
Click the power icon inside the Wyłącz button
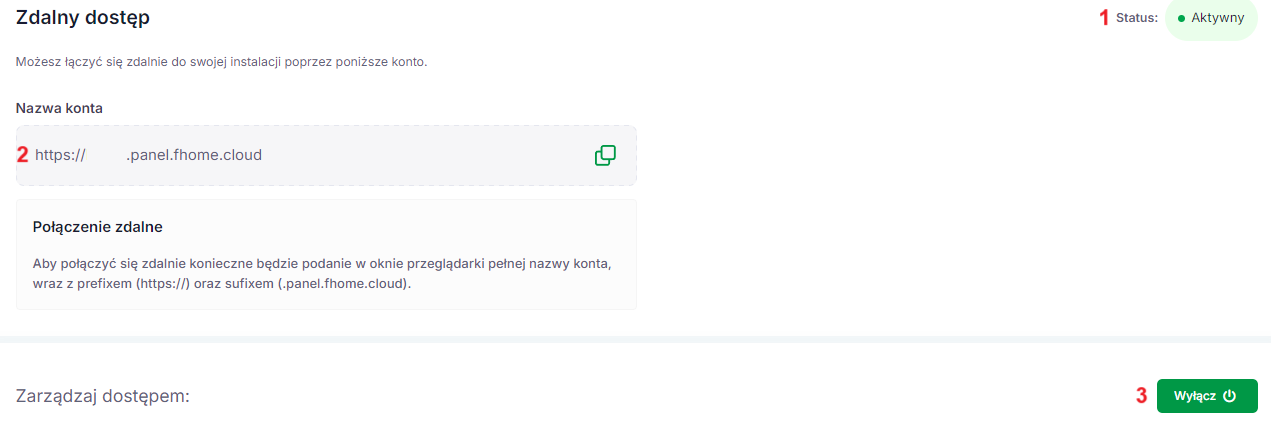coord(1230,396)
